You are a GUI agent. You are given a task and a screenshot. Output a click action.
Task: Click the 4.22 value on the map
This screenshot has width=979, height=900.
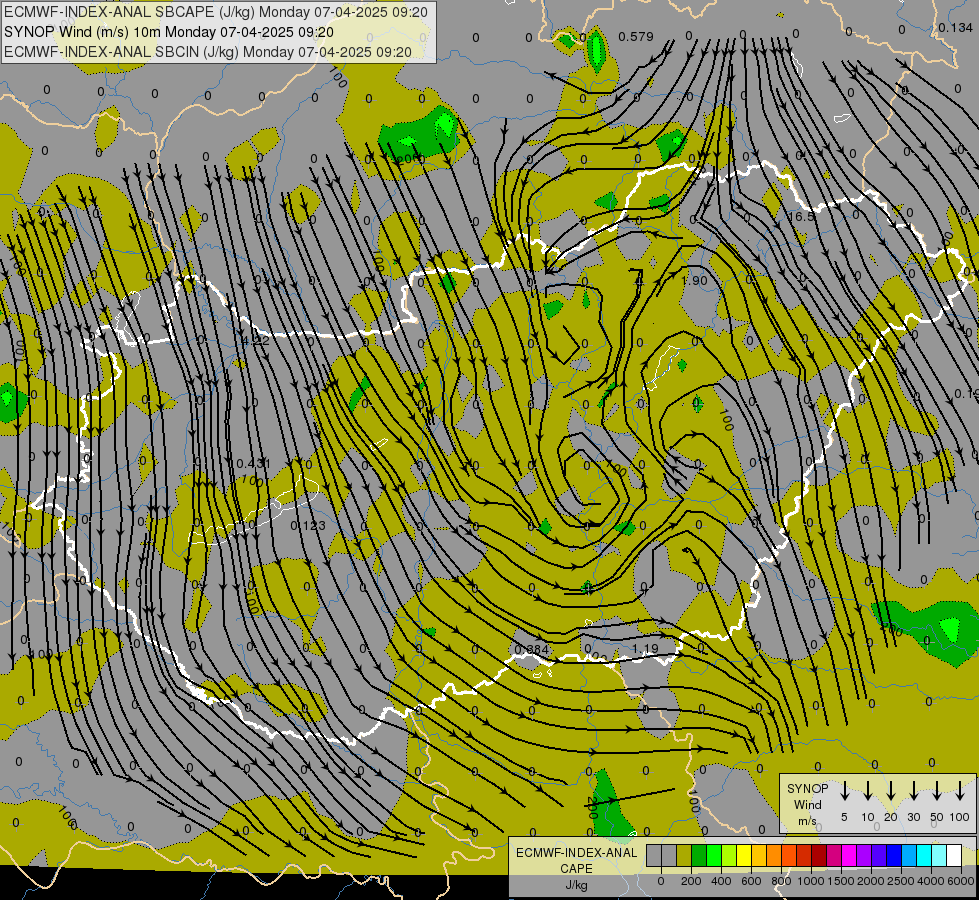click(255, 340)
